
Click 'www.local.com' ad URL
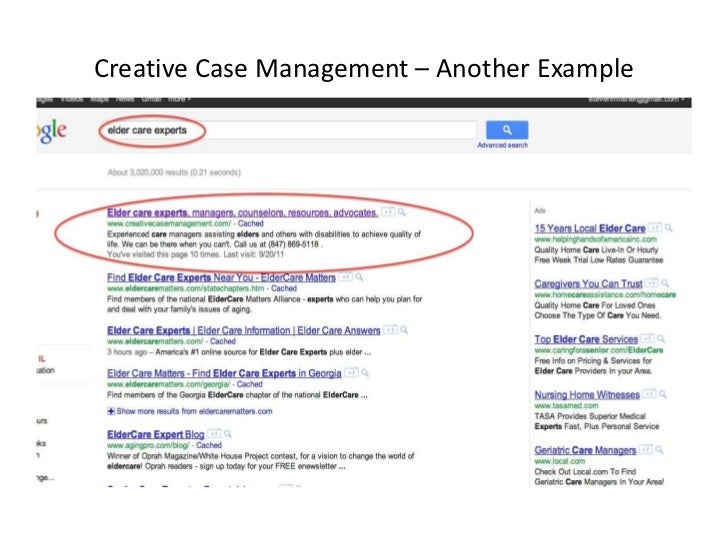[559, 461]
